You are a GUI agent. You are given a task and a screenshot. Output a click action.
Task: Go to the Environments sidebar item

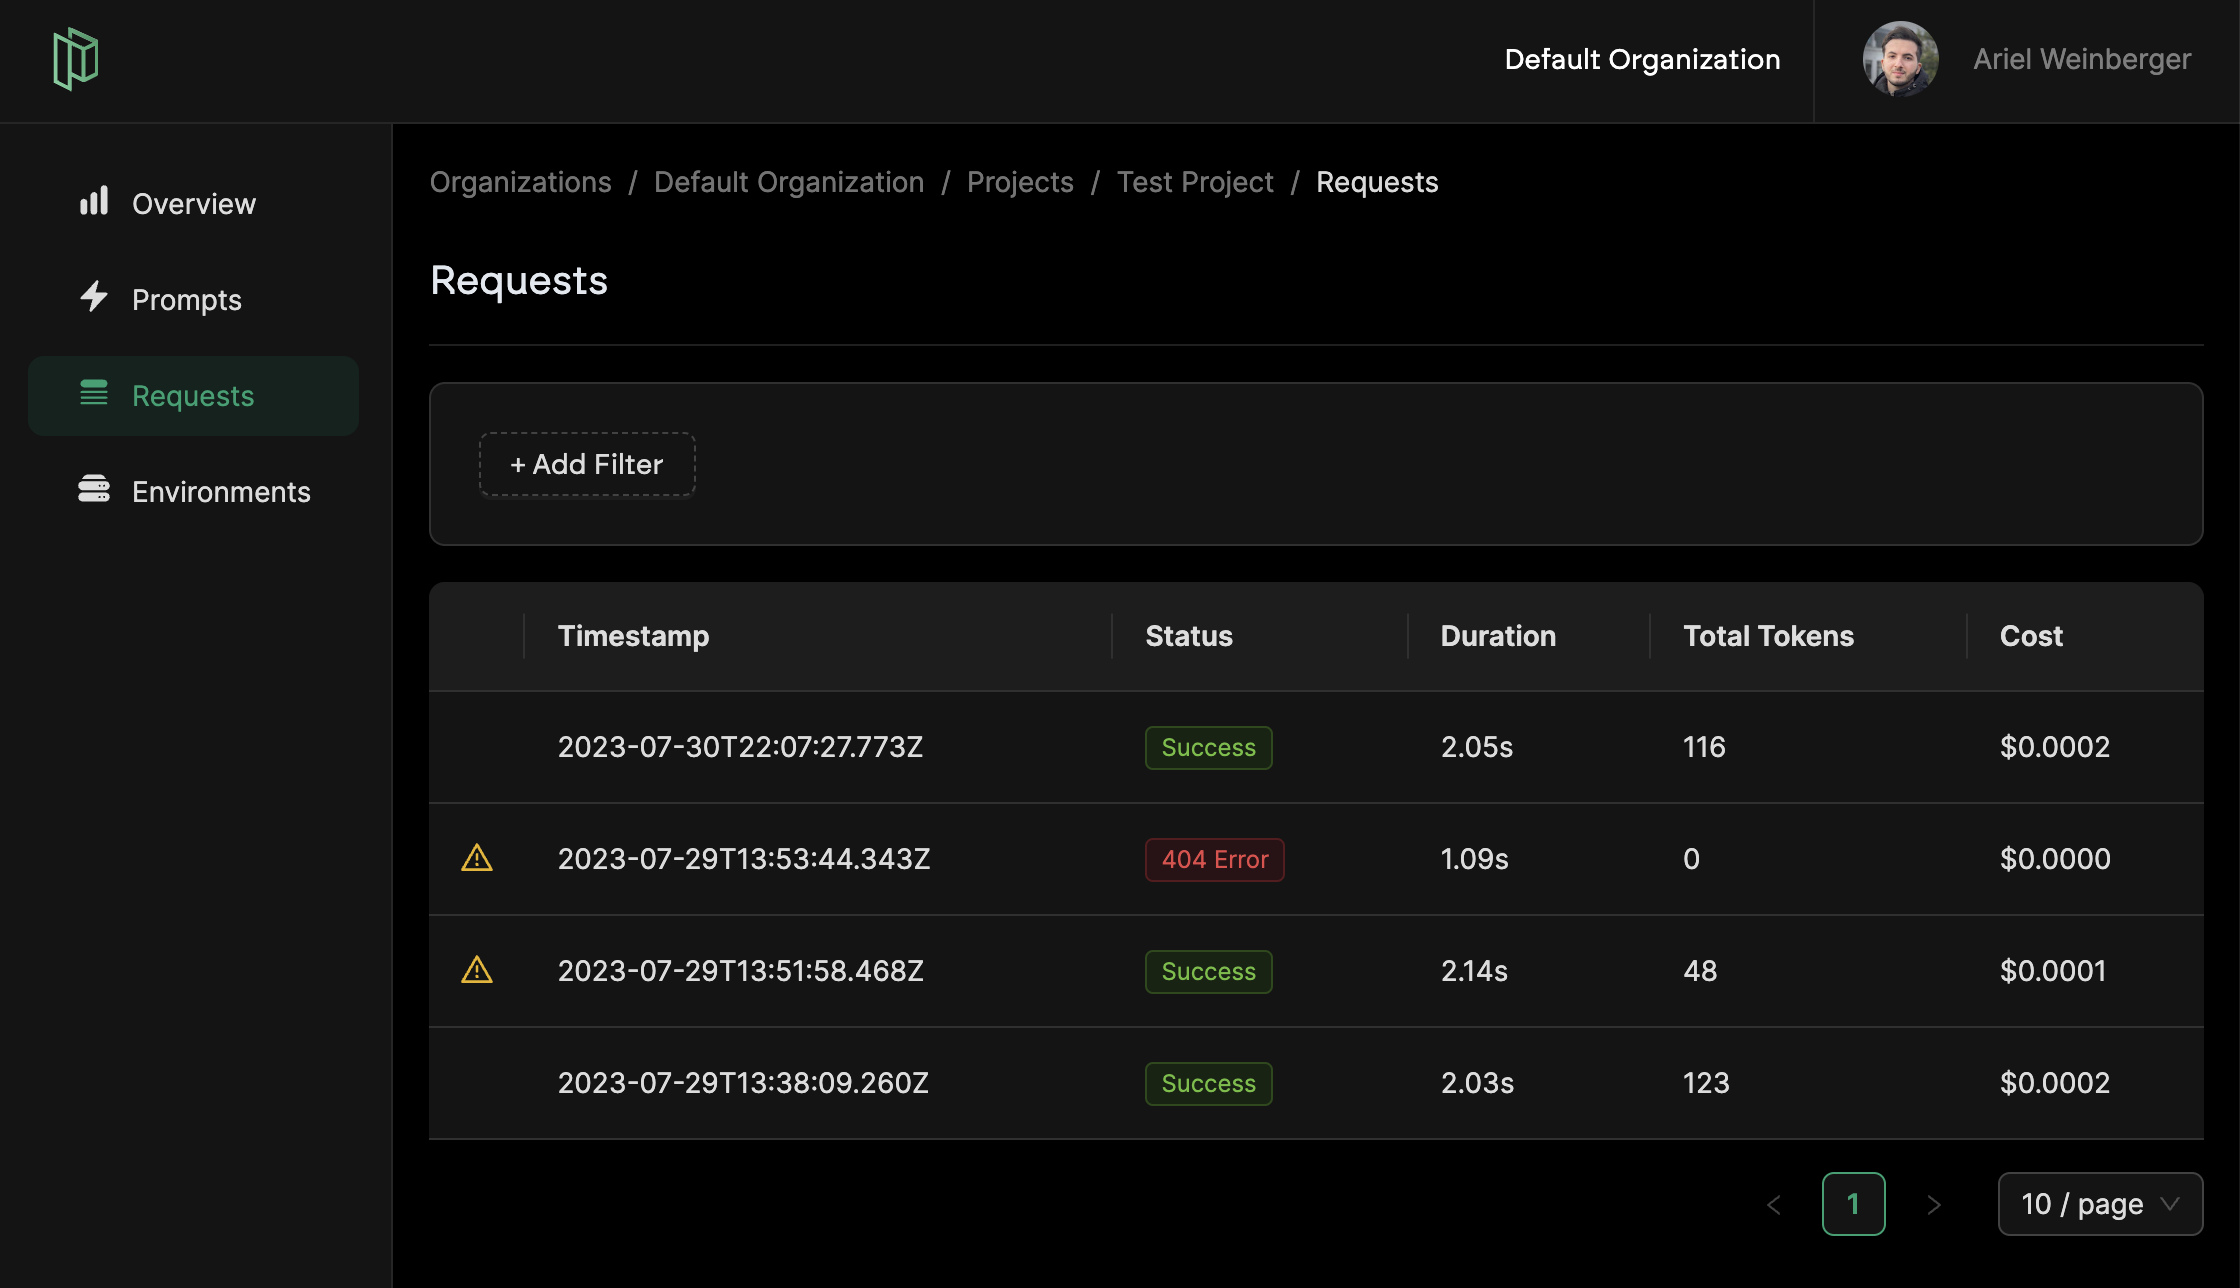(x=221, y=492)
